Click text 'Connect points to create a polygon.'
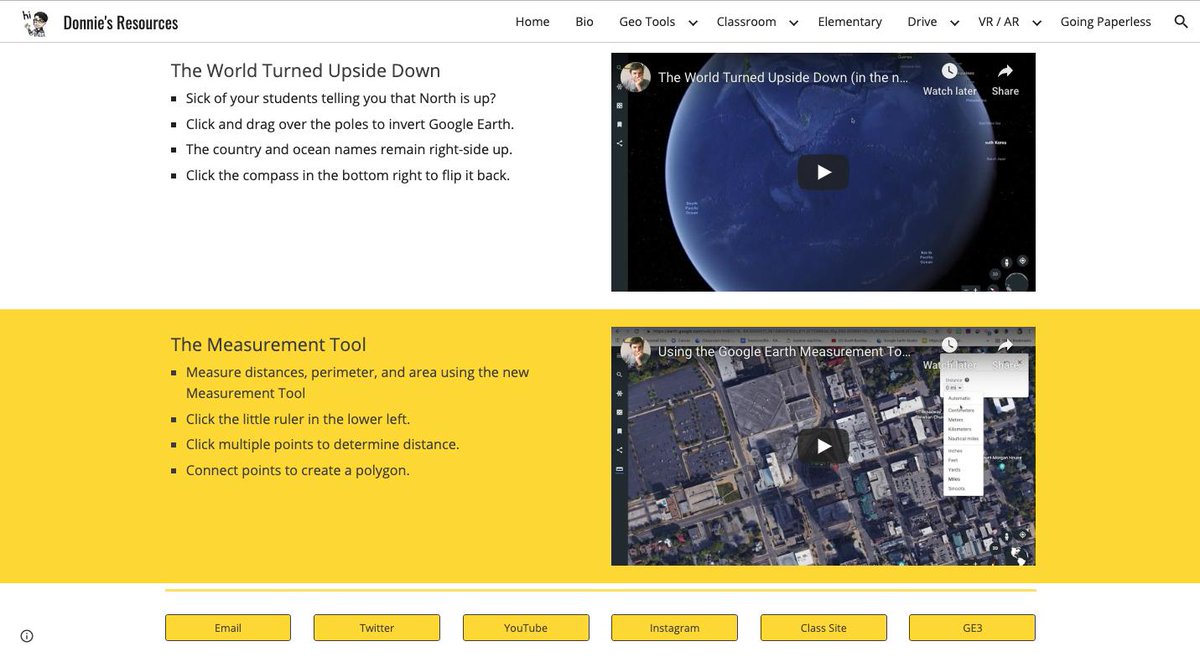 coord(298,470)
